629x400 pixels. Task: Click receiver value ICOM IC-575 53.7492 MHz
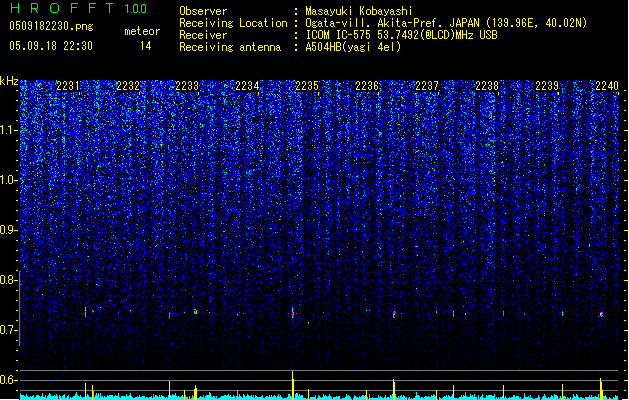click(401, 35)
